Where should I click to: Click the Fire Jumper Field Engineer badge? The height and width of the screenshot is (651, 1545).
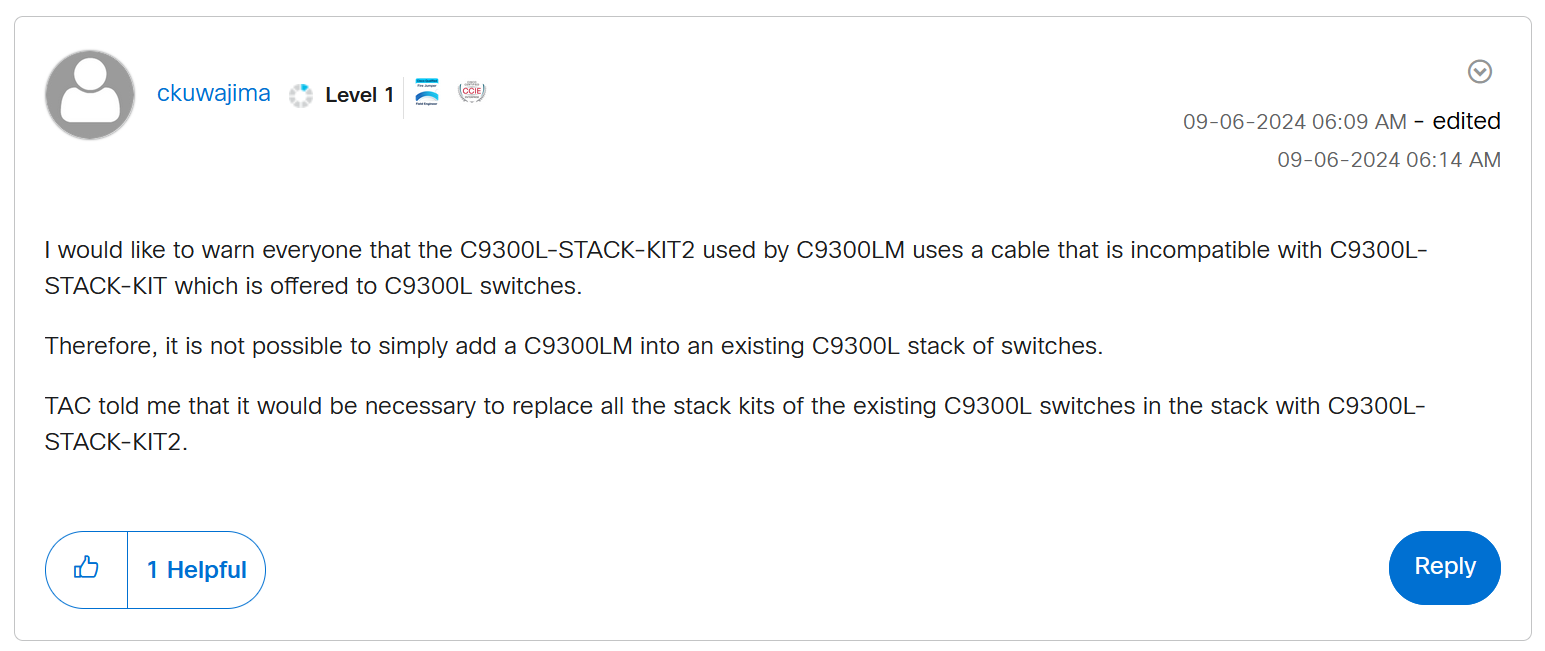point(427,91)
